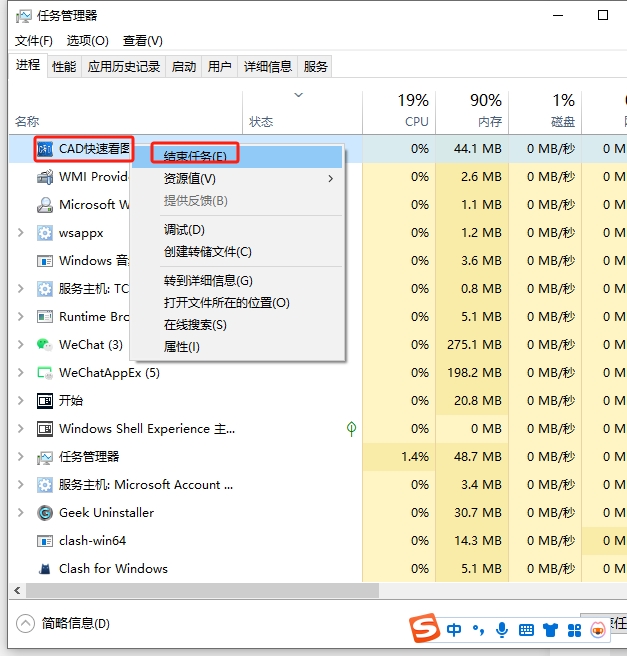Click the Sogou input method S logo

coord(424,628)
